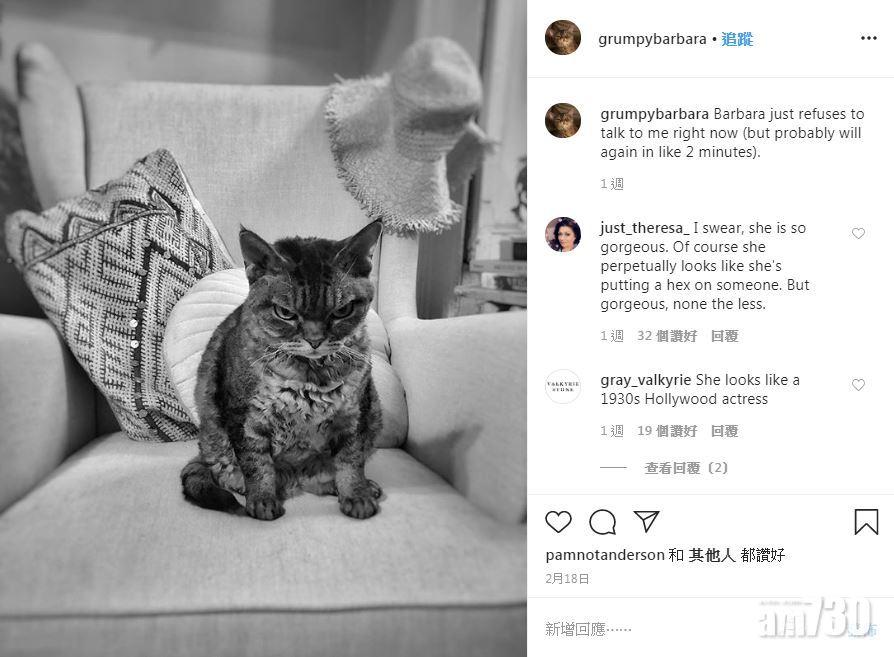
Task: Open grumpybarbara avatar beside the caption
Action: coord(563,120)
